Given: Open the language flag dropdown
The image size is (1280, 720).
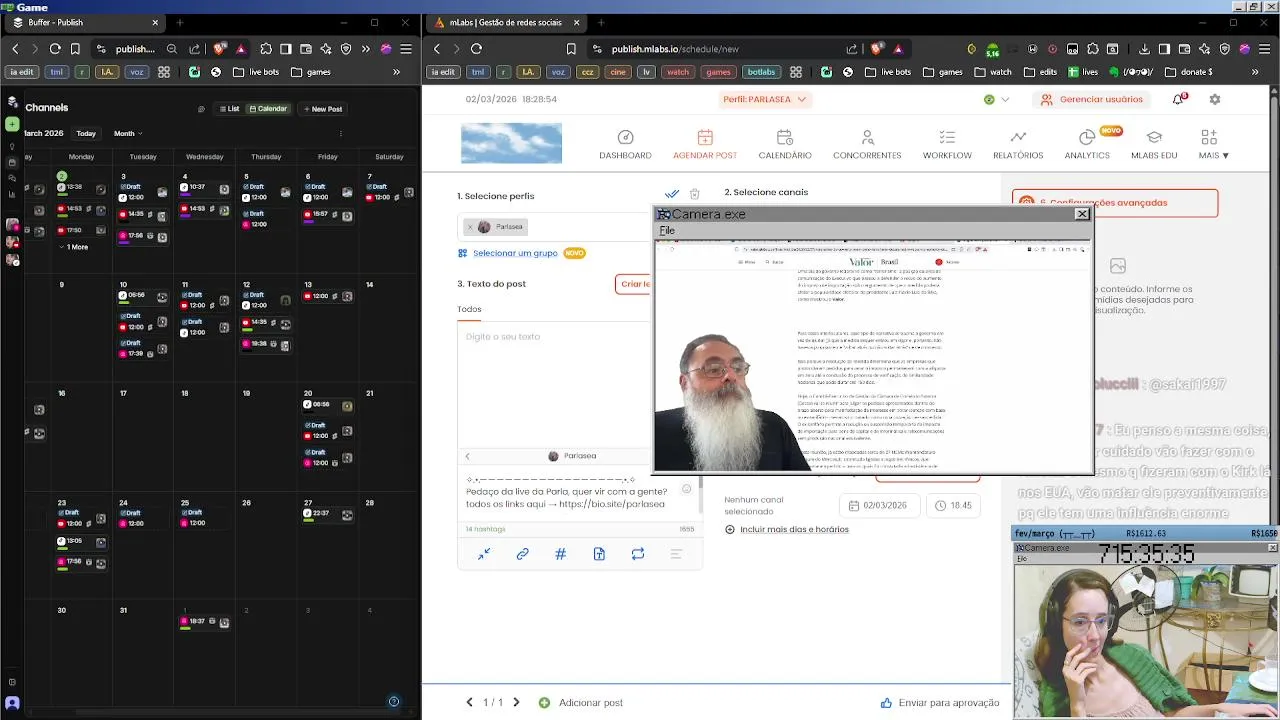Looking at the screenshot, I should point(996,99).
